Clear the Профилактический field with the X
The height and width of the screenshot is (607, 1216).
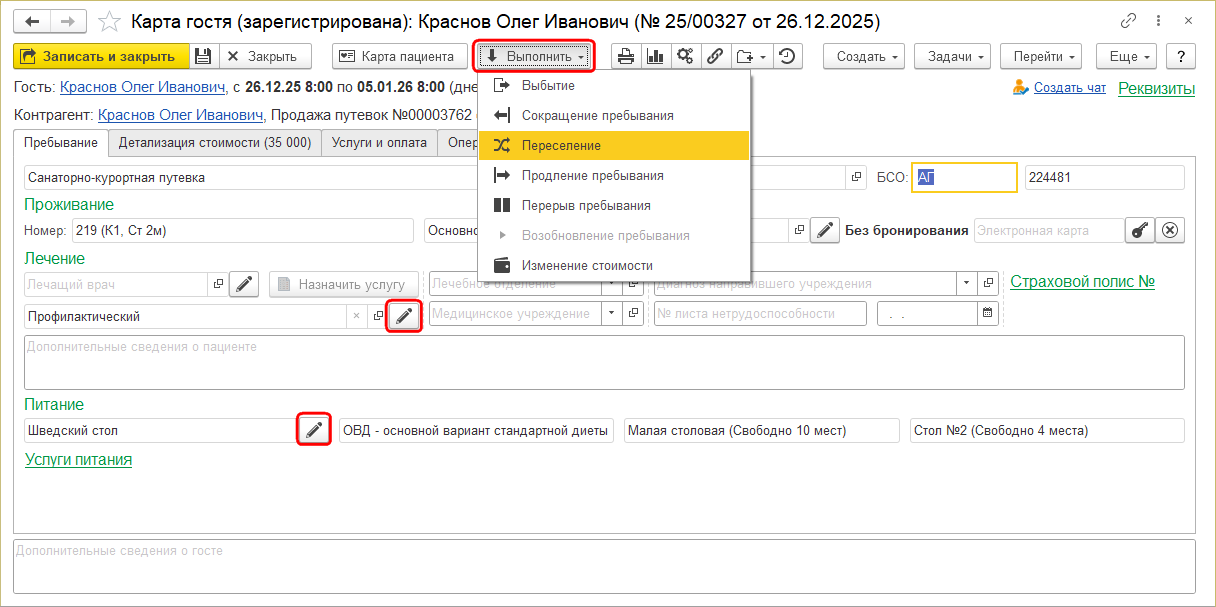(x=358, y=316)
